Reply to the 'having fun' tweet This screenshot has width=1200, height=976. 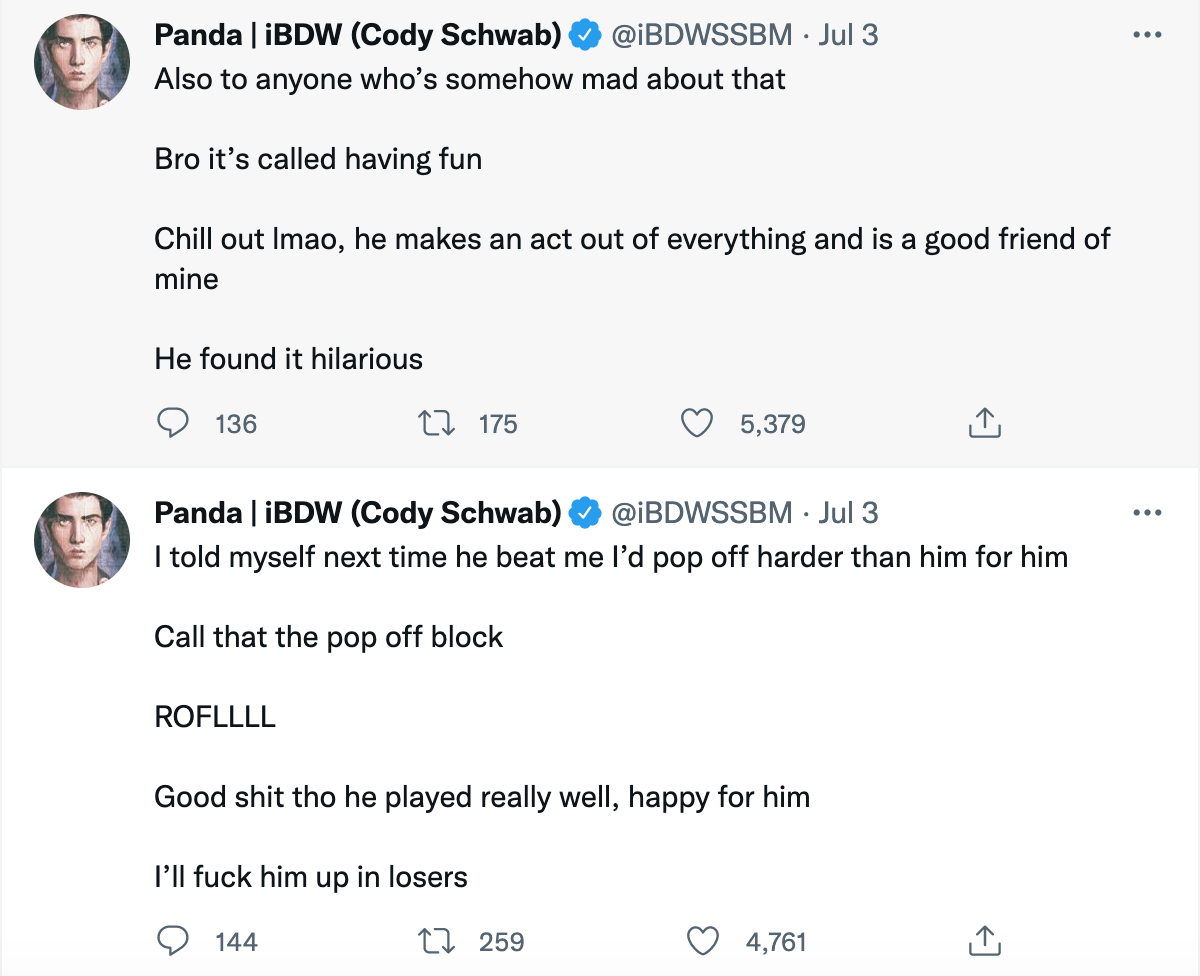click(174, 424)
